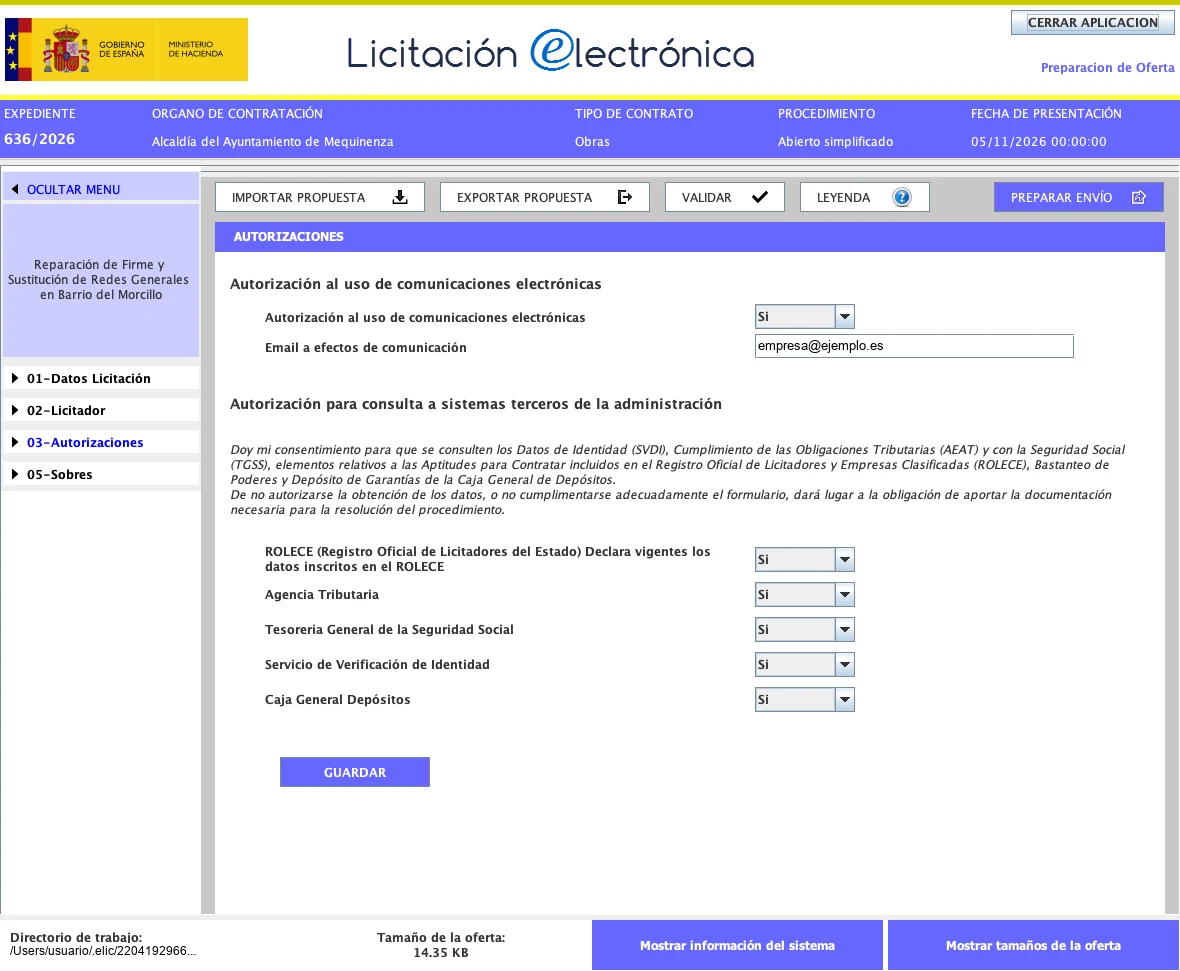Click the Validar checkmark icon
1180x971 pixels.
pos(759,197)
